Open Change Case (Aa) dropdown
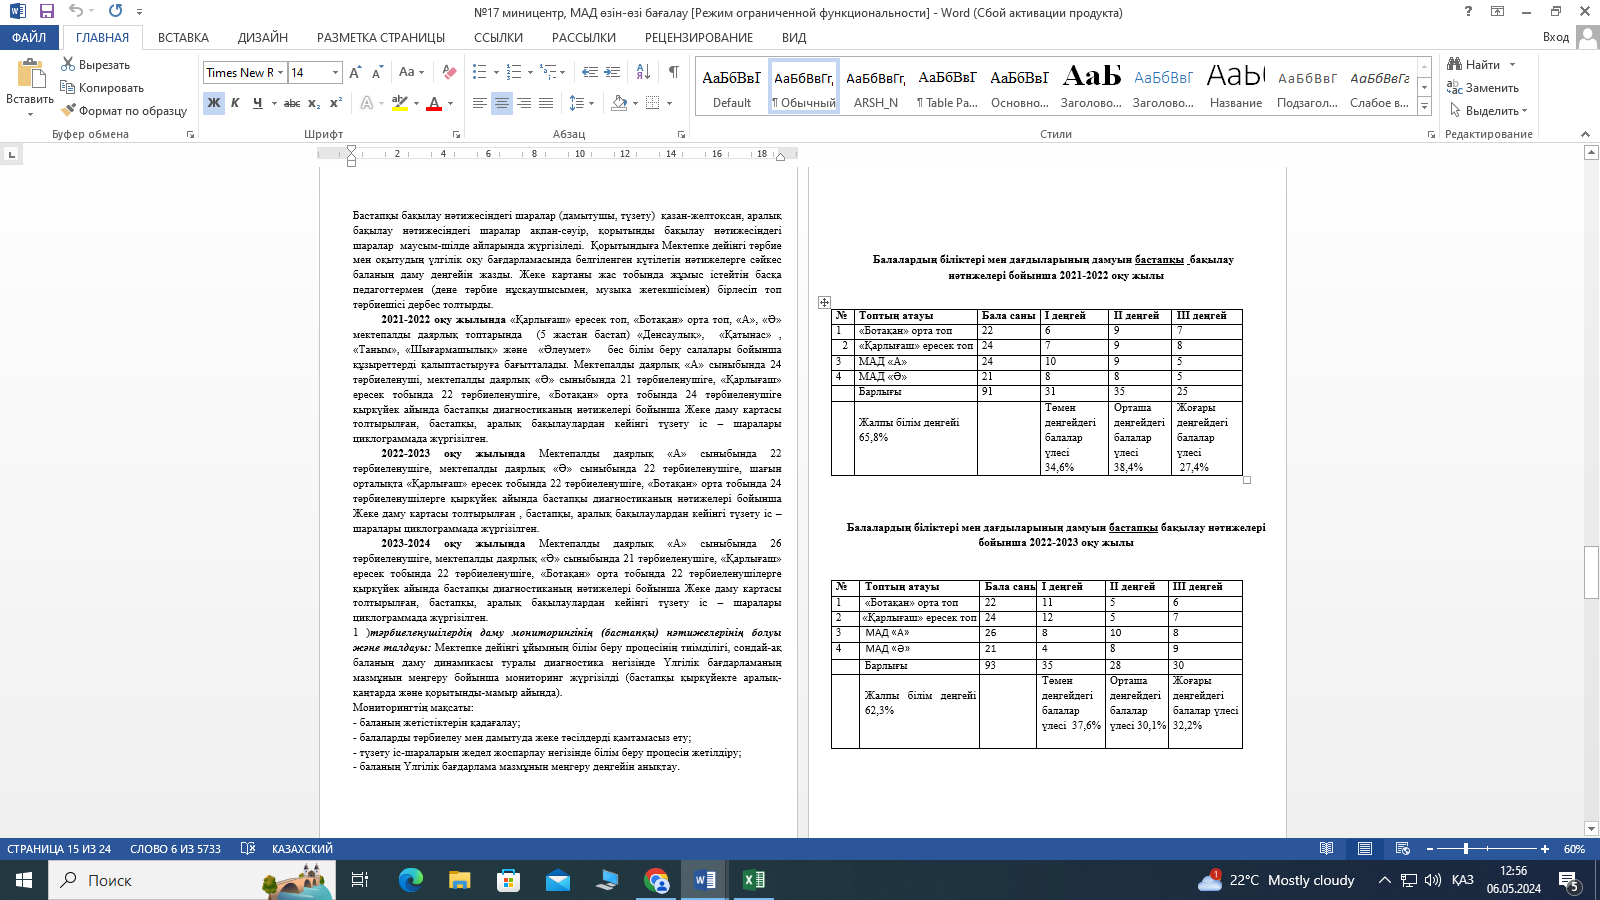Image resolution: width=1600 pixels, height=900 pixels. 411,72
